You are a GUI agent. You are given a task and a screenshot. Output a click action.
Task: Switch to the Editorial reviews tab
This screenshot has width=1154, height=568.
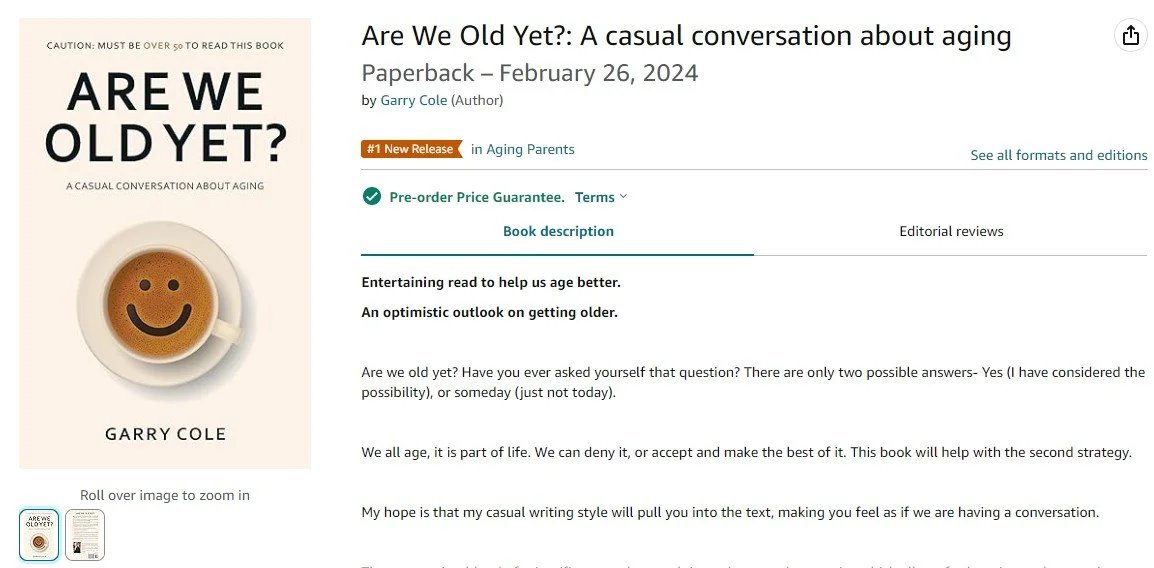point(951,231)
